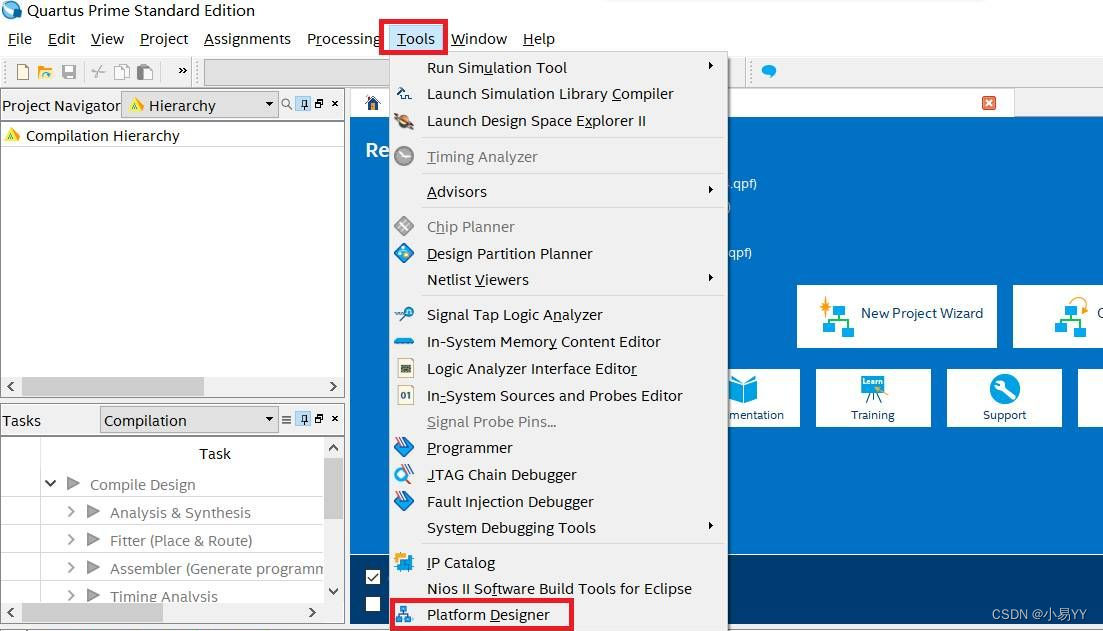Expand toolbar overflow chevron
1103x631 pixels.
183,70
